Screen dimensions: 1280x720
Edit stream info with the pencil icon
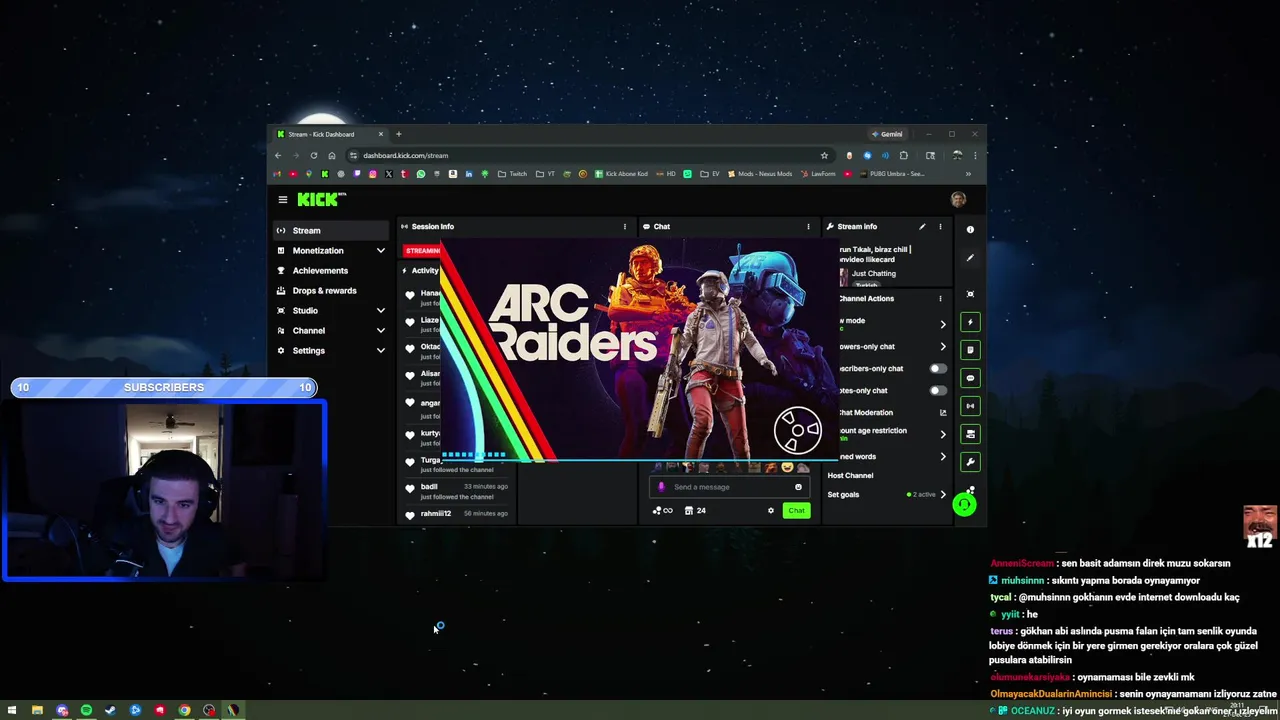coord(922,227)
